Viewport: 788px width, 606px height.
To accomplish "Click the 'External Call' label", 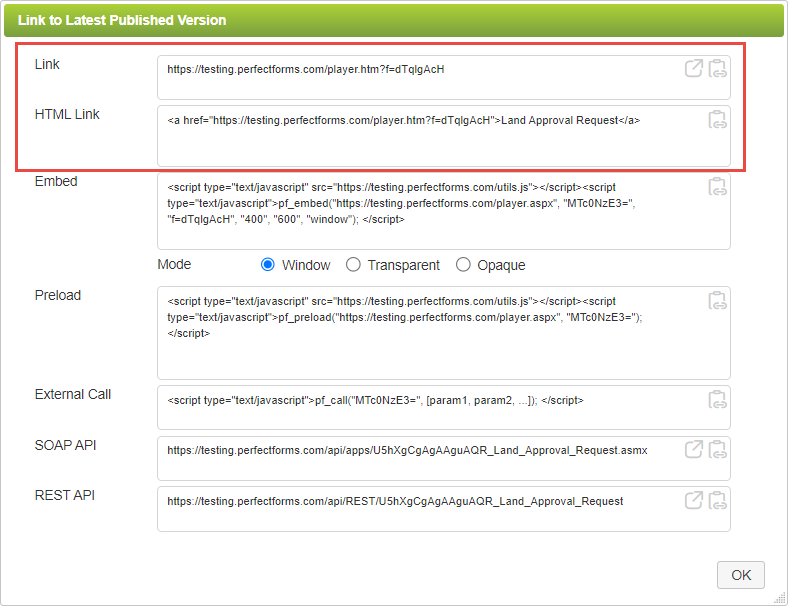I will pos(72,394).
